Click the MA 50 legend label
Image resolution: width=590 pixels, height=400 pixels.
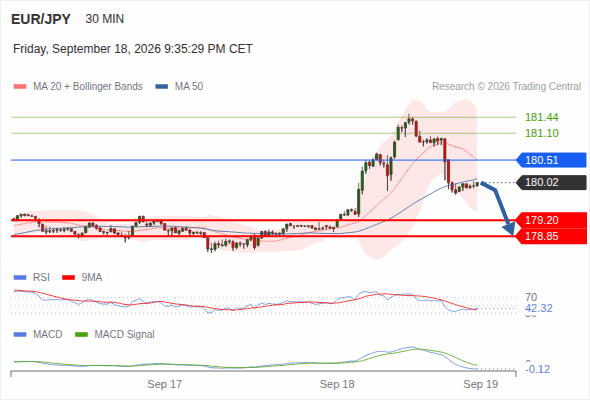(x=189, y=87)
